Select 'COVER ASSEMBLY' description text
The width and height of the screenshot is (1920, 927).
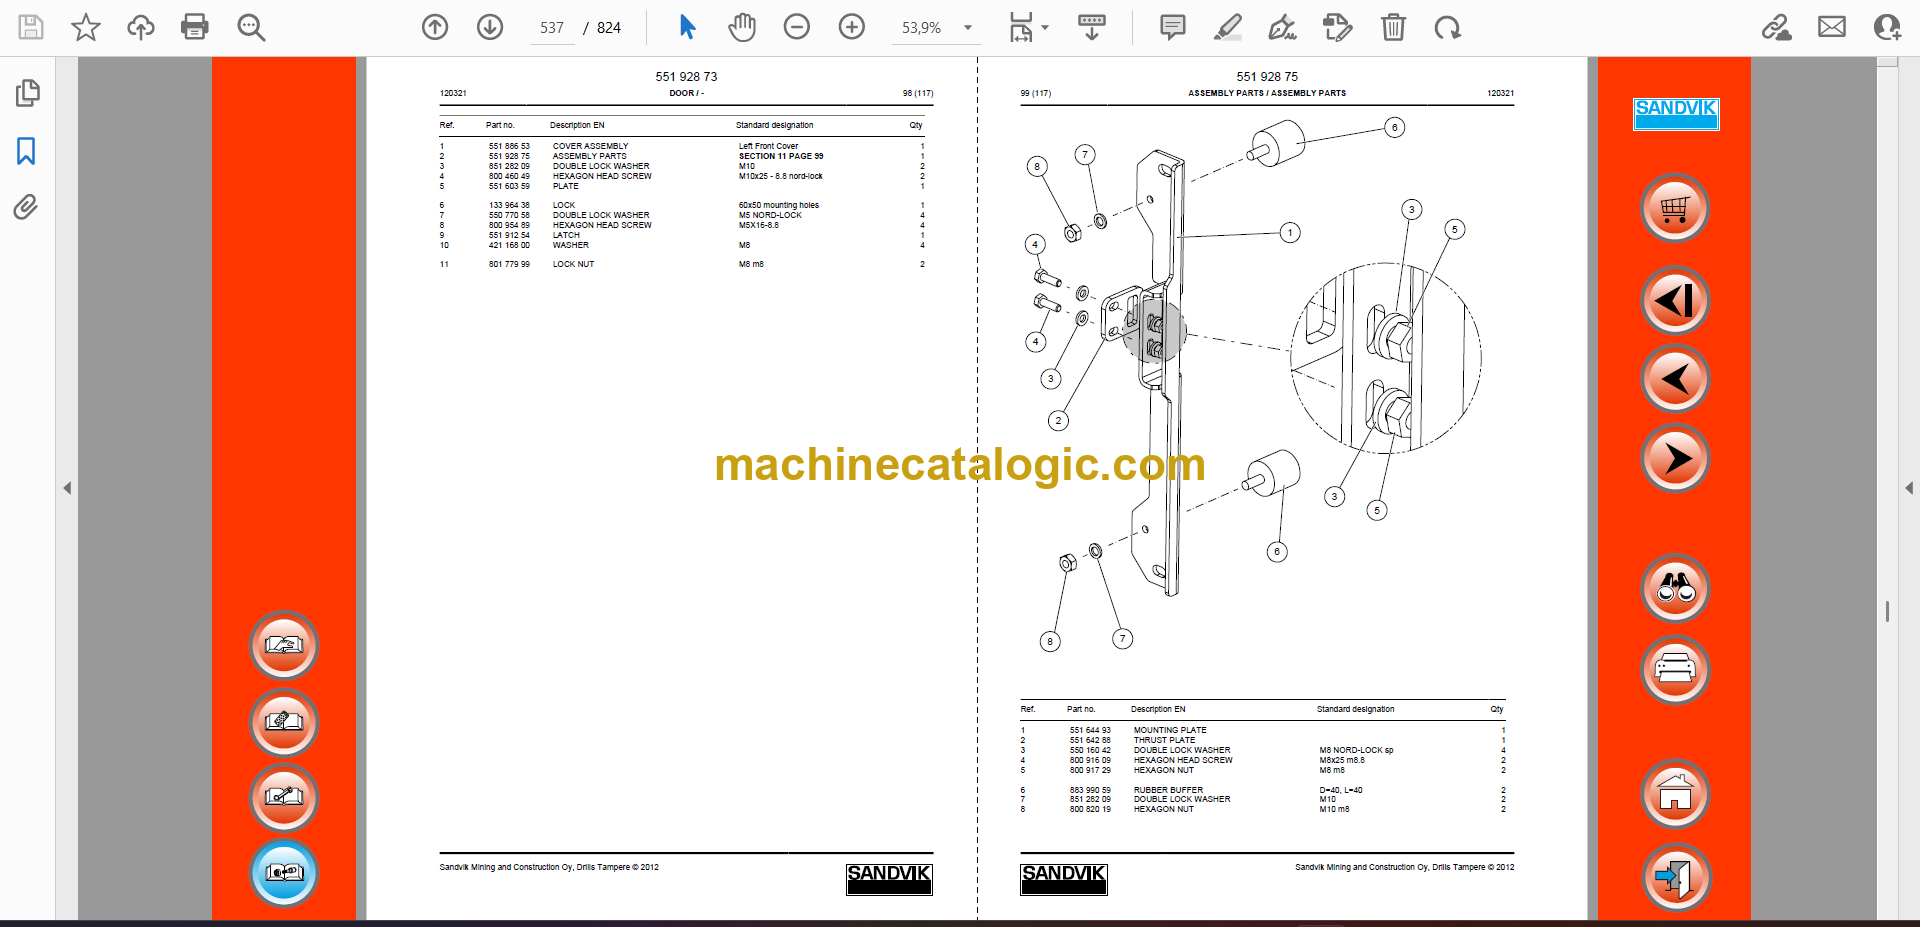click(591, 146)
